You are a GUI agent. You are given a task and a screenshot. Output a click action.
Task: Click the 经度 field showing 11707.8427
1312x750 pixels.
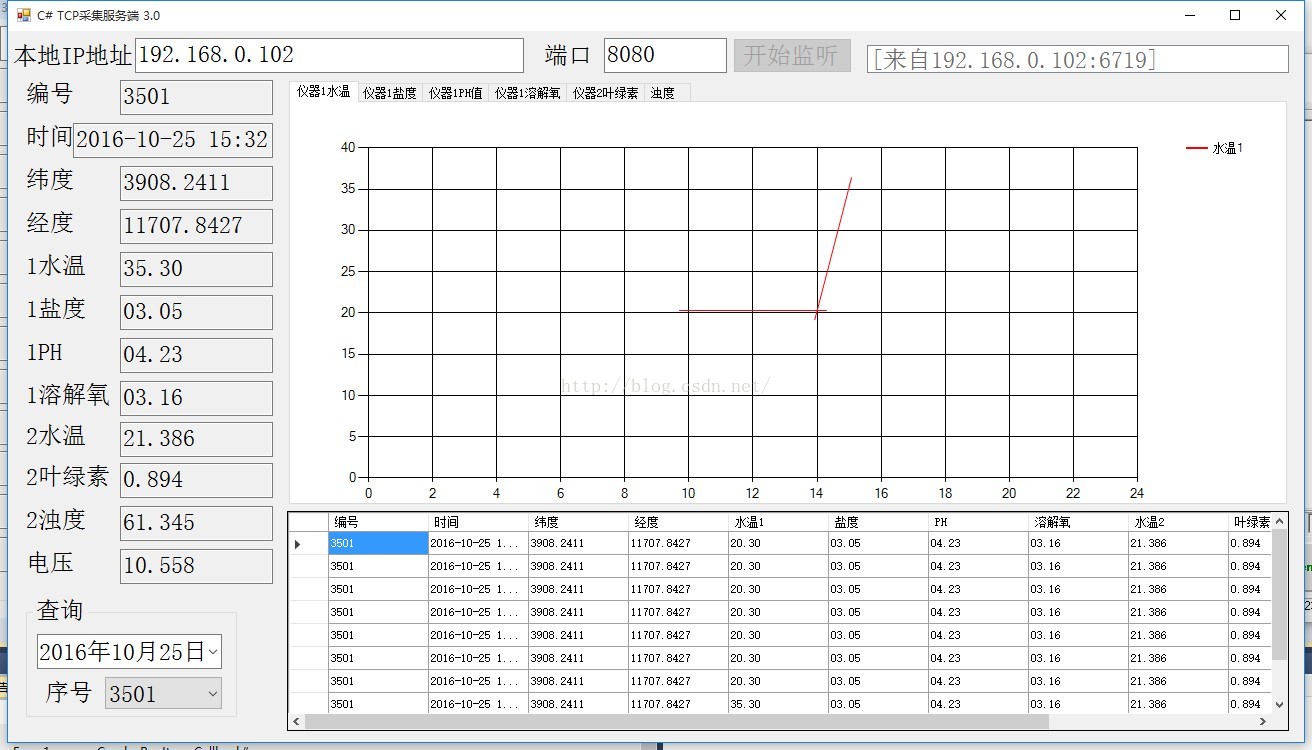(x=196, y=226)
